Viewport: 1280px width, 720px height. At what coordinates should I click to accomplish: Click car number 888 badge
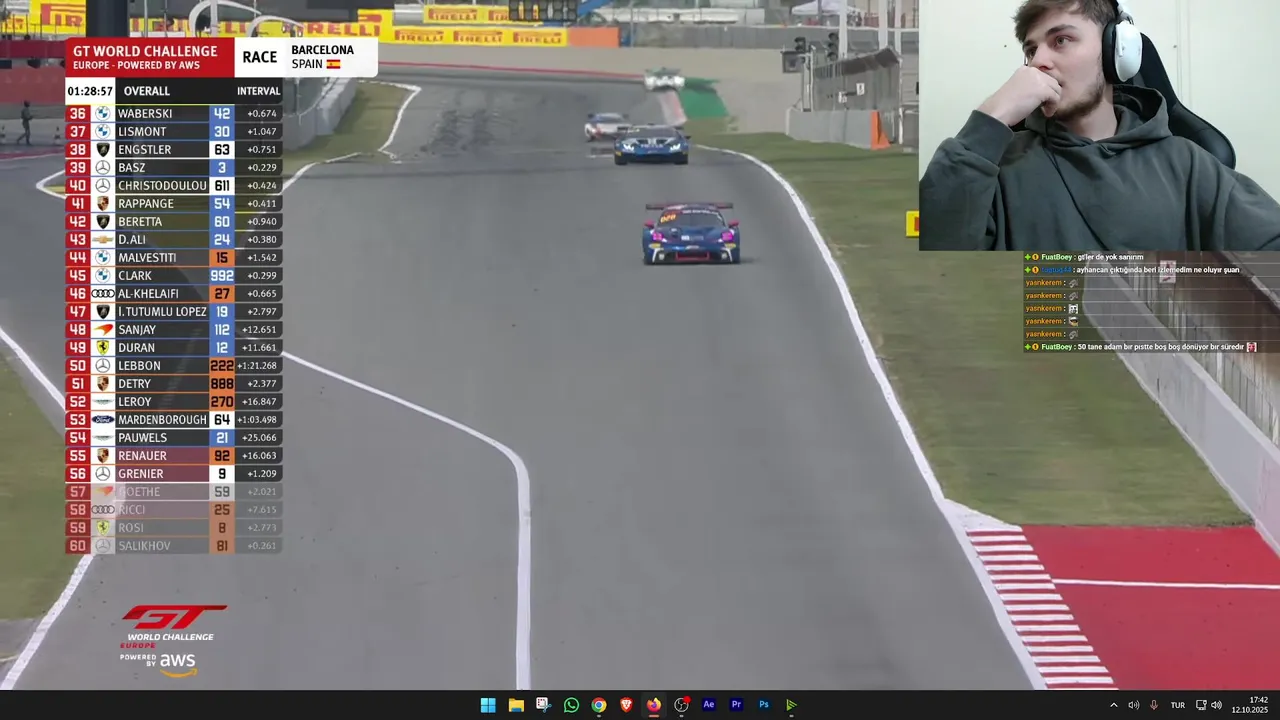click(x=222, y=383)
